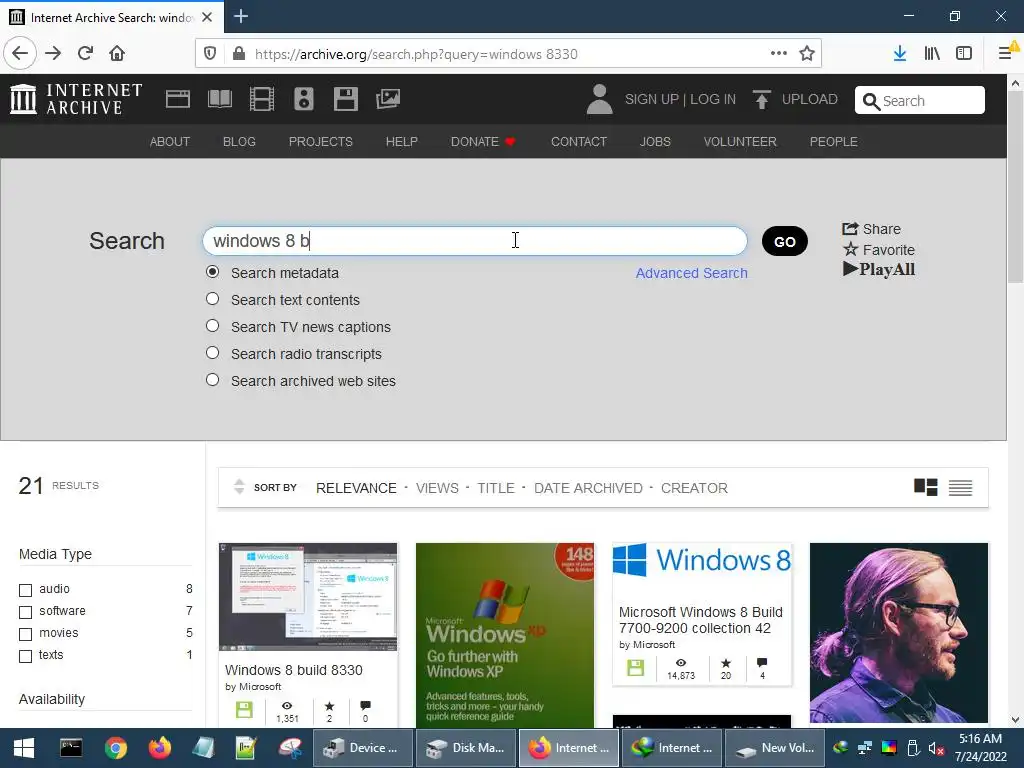Click the PlayAll link
1024x768 pixels.
[x=879, y=269]
